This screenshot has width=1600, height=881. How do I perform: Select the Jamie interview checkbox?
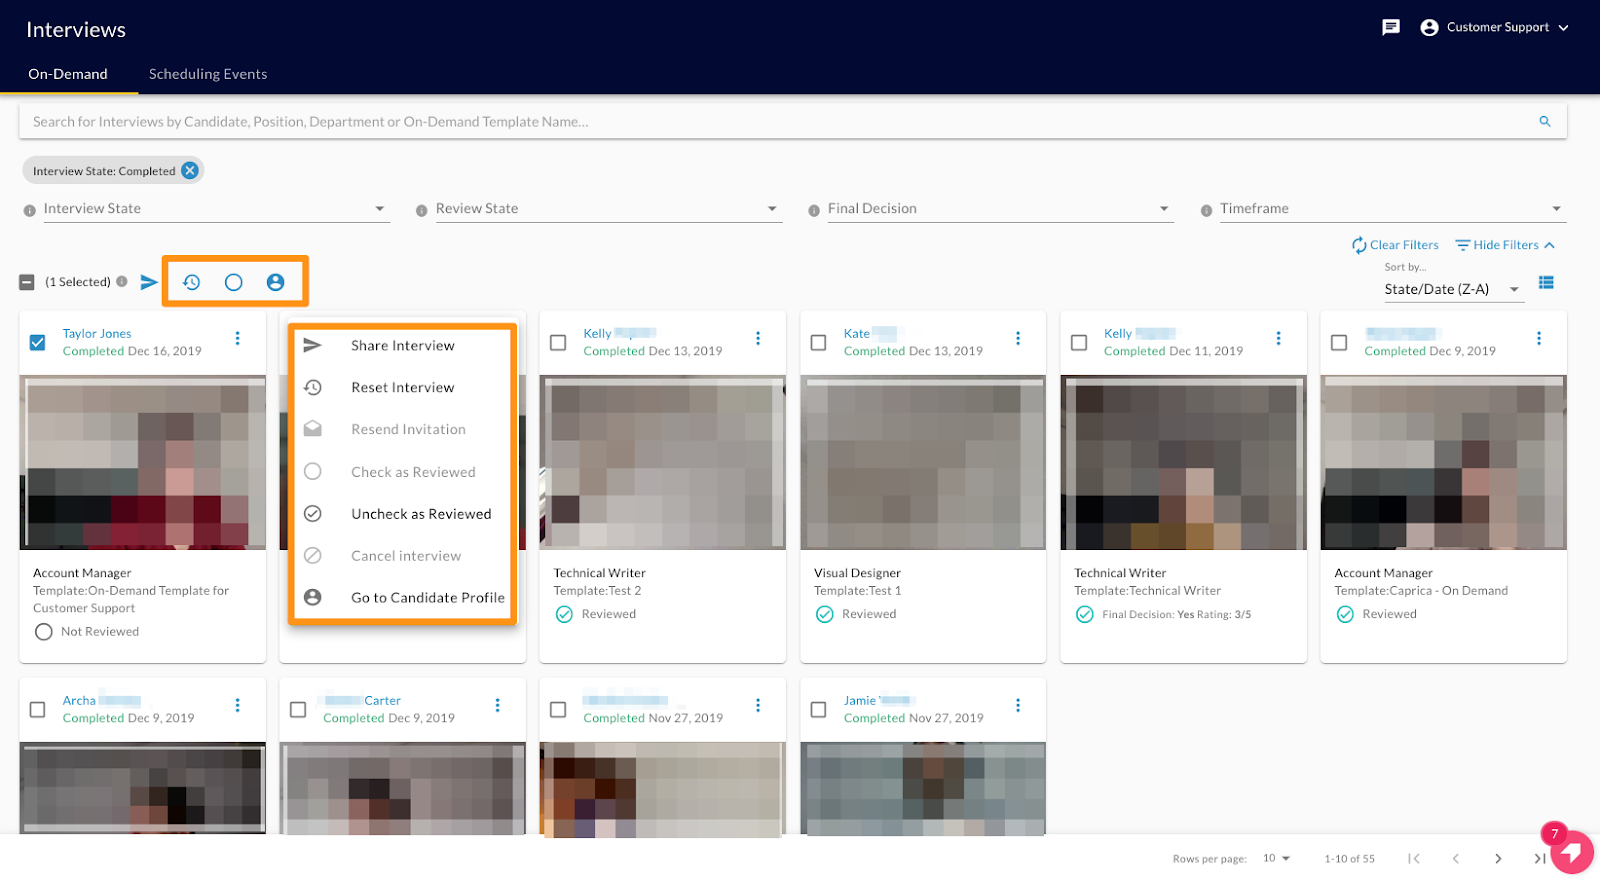pos(818,710)
